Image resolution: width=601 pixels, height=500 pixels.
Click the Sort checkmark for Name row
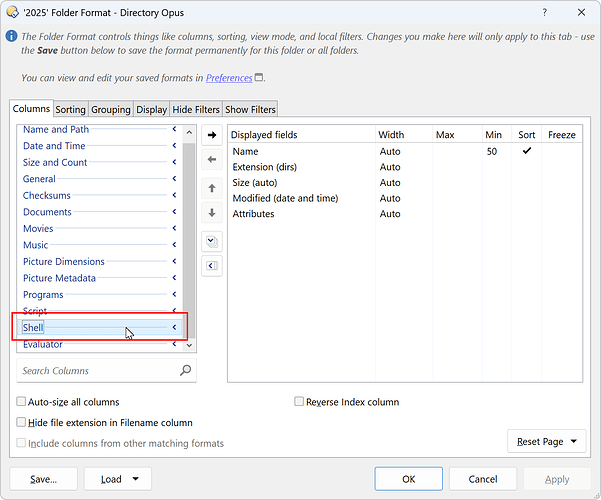coord(527,151)
